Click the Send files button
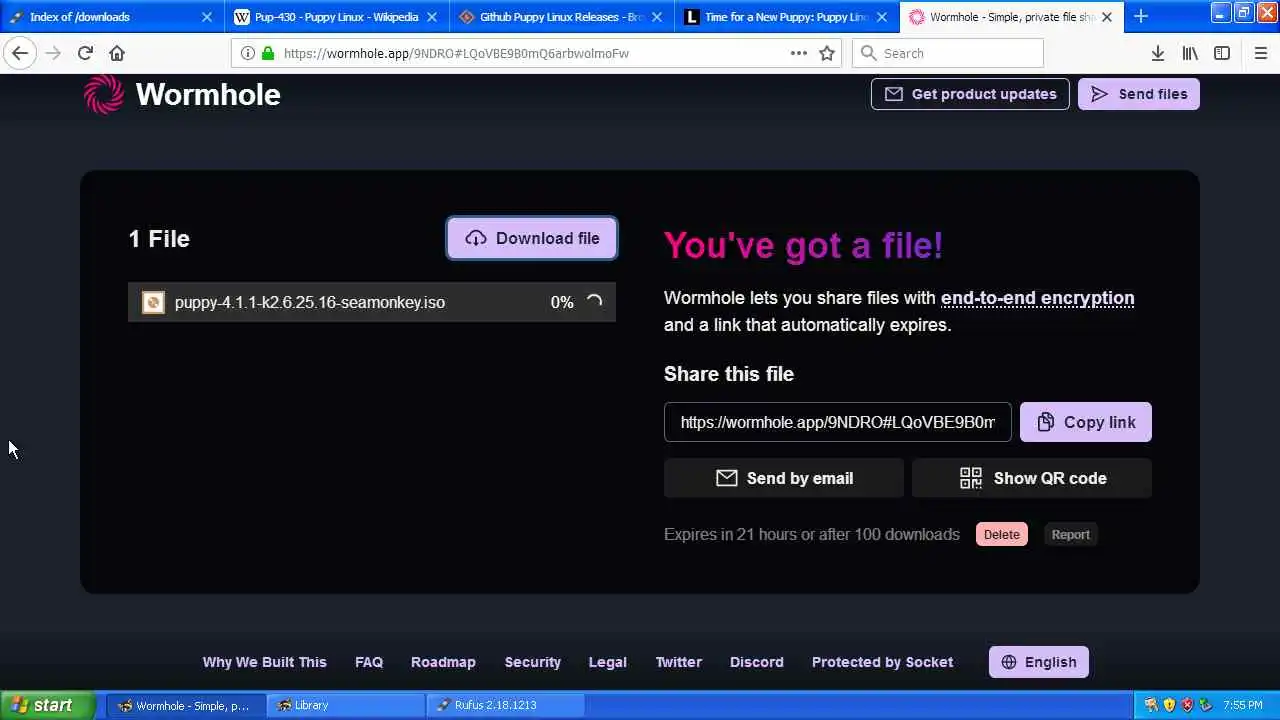The width and height of the screenshot is (1280, 720). pyautogui.click(x=1138, y=94)
